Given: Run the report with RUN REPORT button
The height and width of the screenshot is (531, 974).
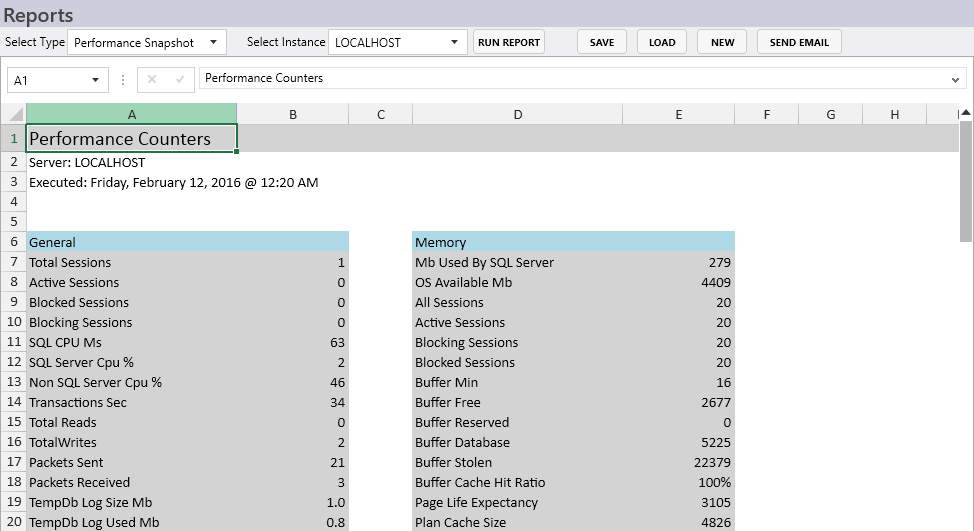Looking at the screenshot, I should (509, 42).
